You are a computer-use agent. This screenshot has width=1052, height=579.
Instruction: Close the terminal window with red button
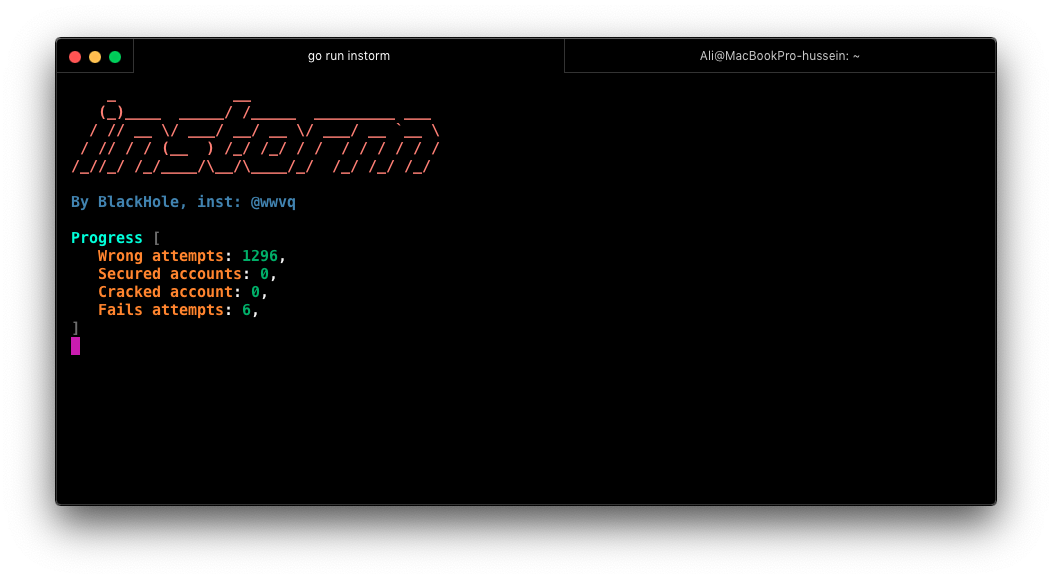75,57
